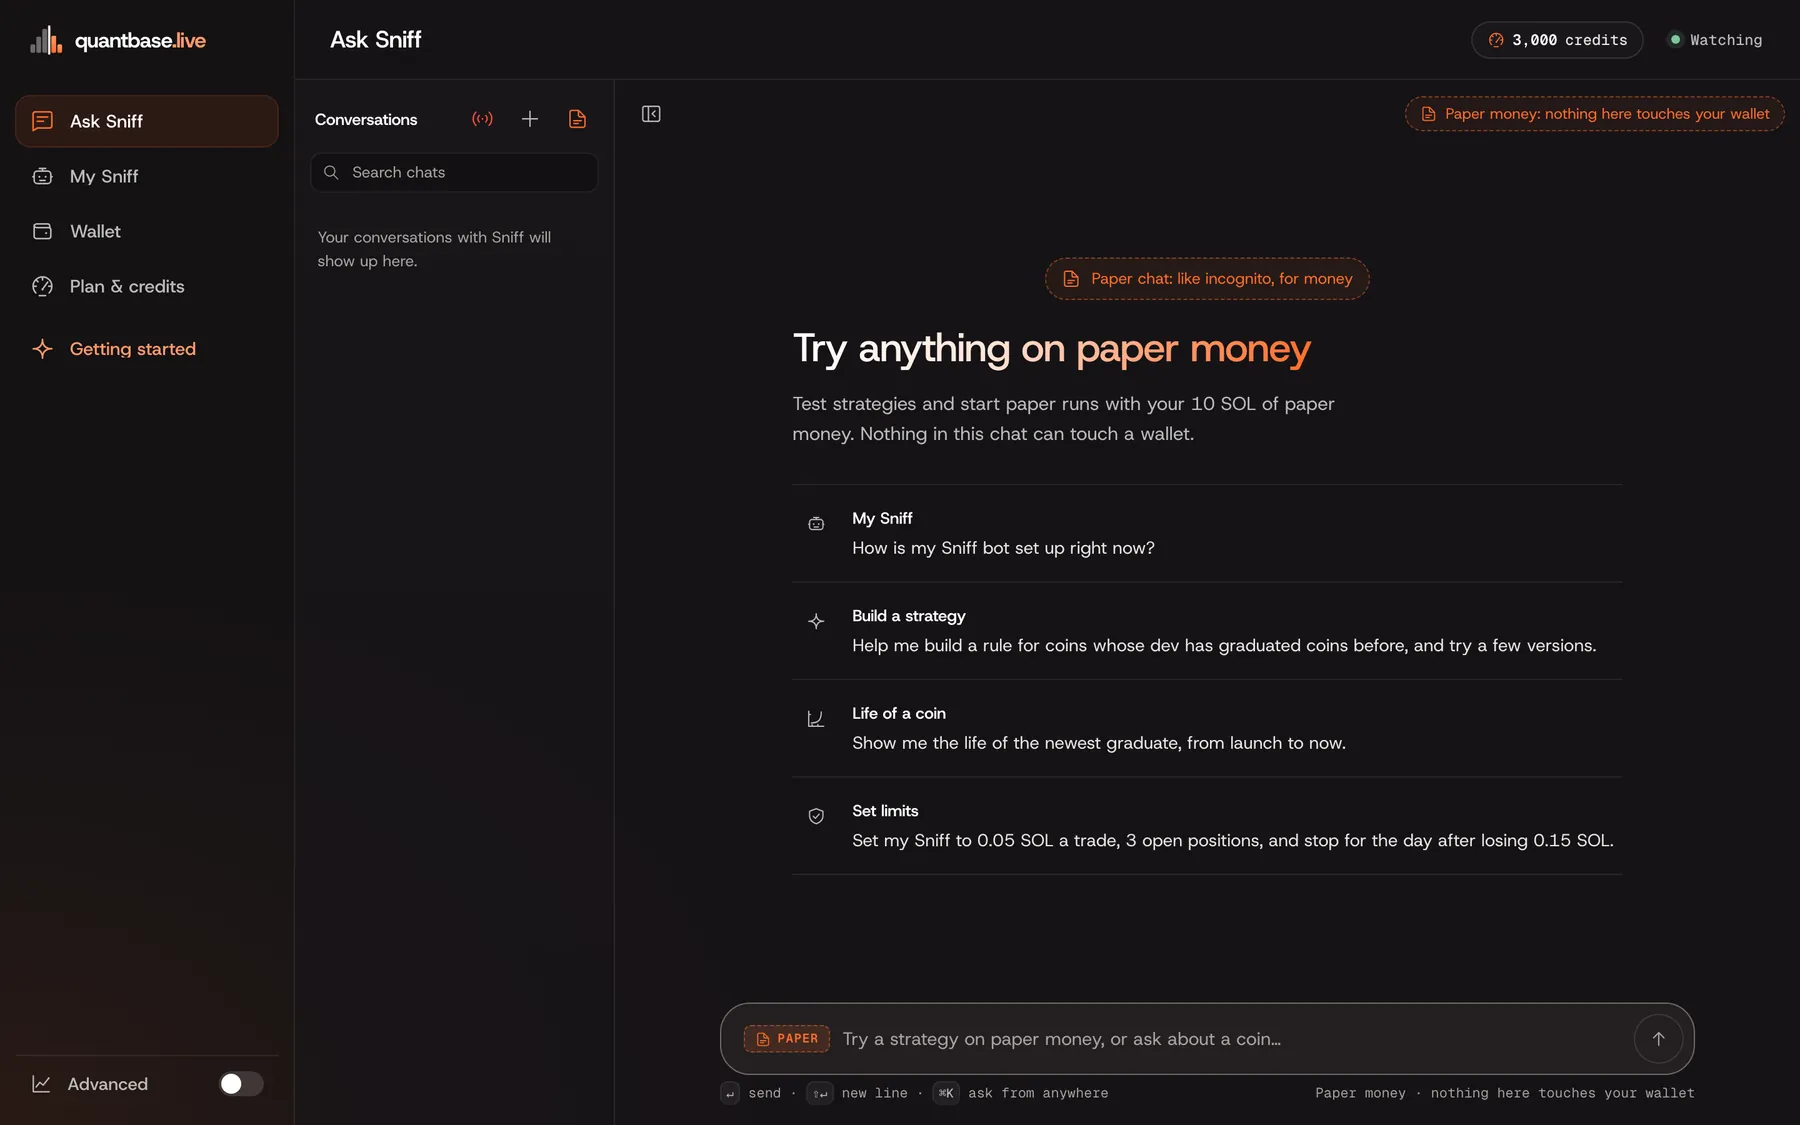Click the live broadcast icon in Conversations
The width and height of the screenshot is (1800, 1125).
pyautogui.click(x=482, y=119)
